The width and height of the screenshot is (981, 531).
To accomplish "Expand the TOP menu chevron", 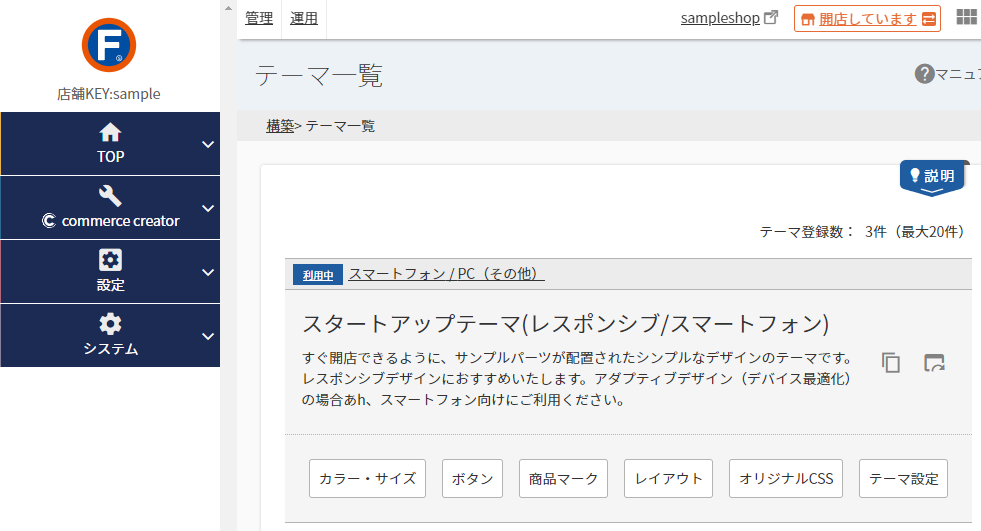I will (x=208, y=144).
